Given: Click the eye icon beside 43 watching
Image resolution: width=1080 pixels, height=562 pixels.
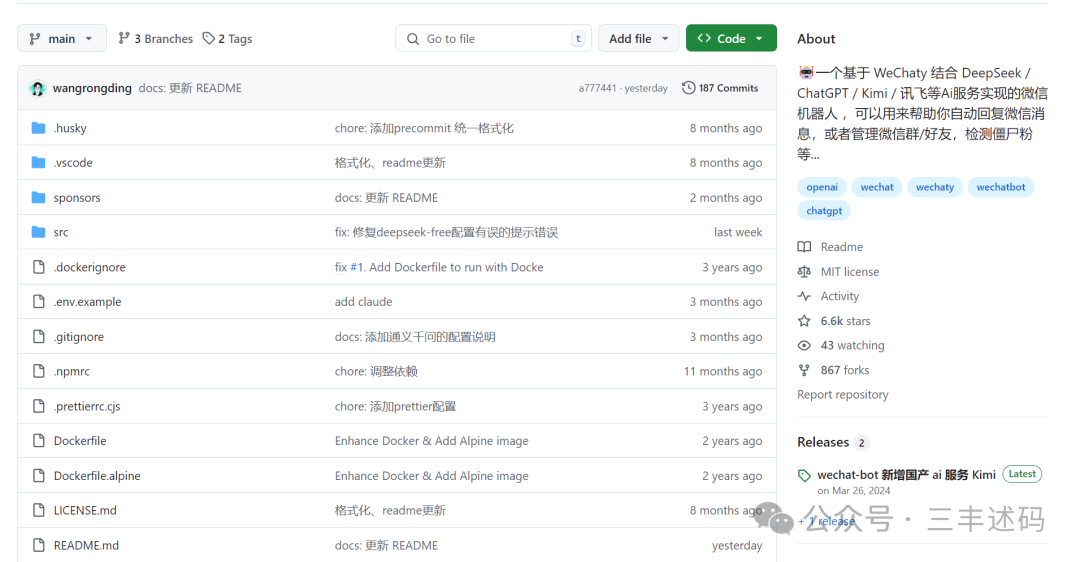Looking at the screenshot, I should point(804,345).
